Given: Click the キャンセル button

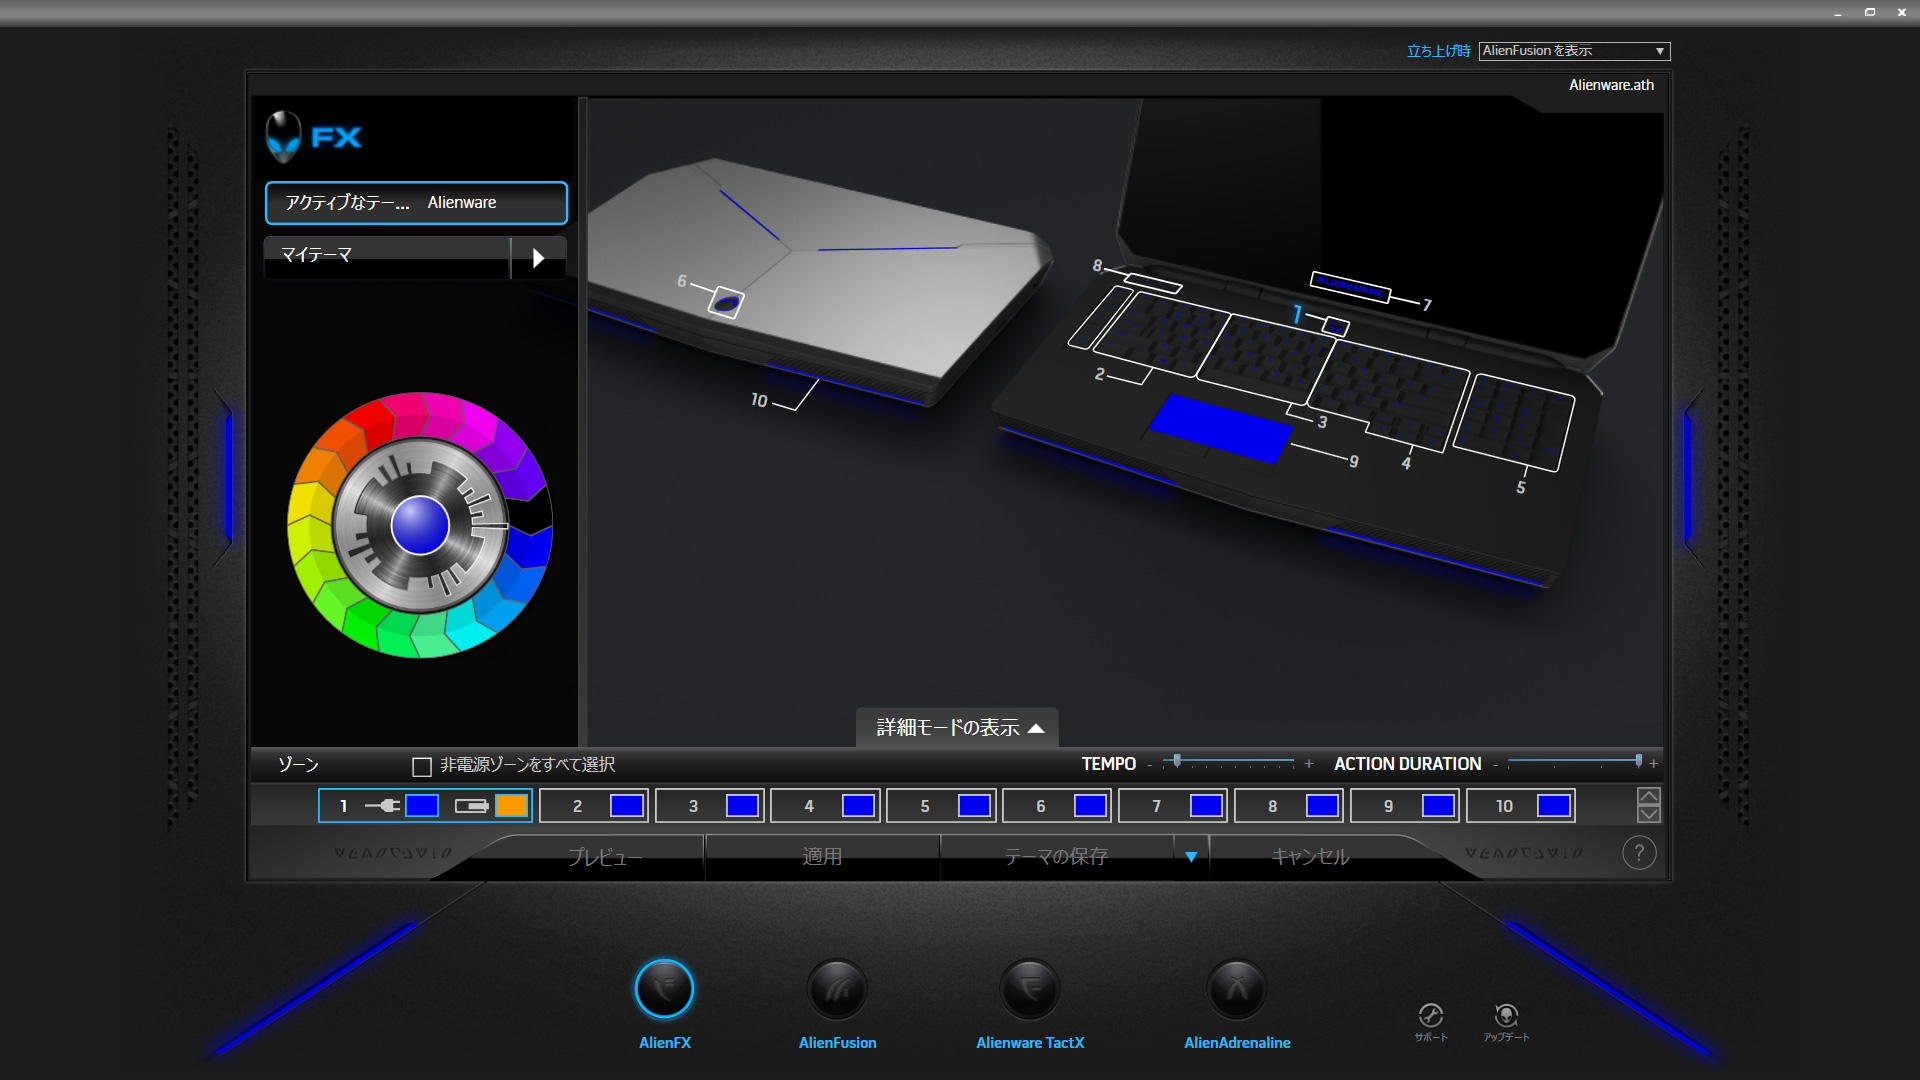Looking at the screenshot, I should pos(1310,857).
